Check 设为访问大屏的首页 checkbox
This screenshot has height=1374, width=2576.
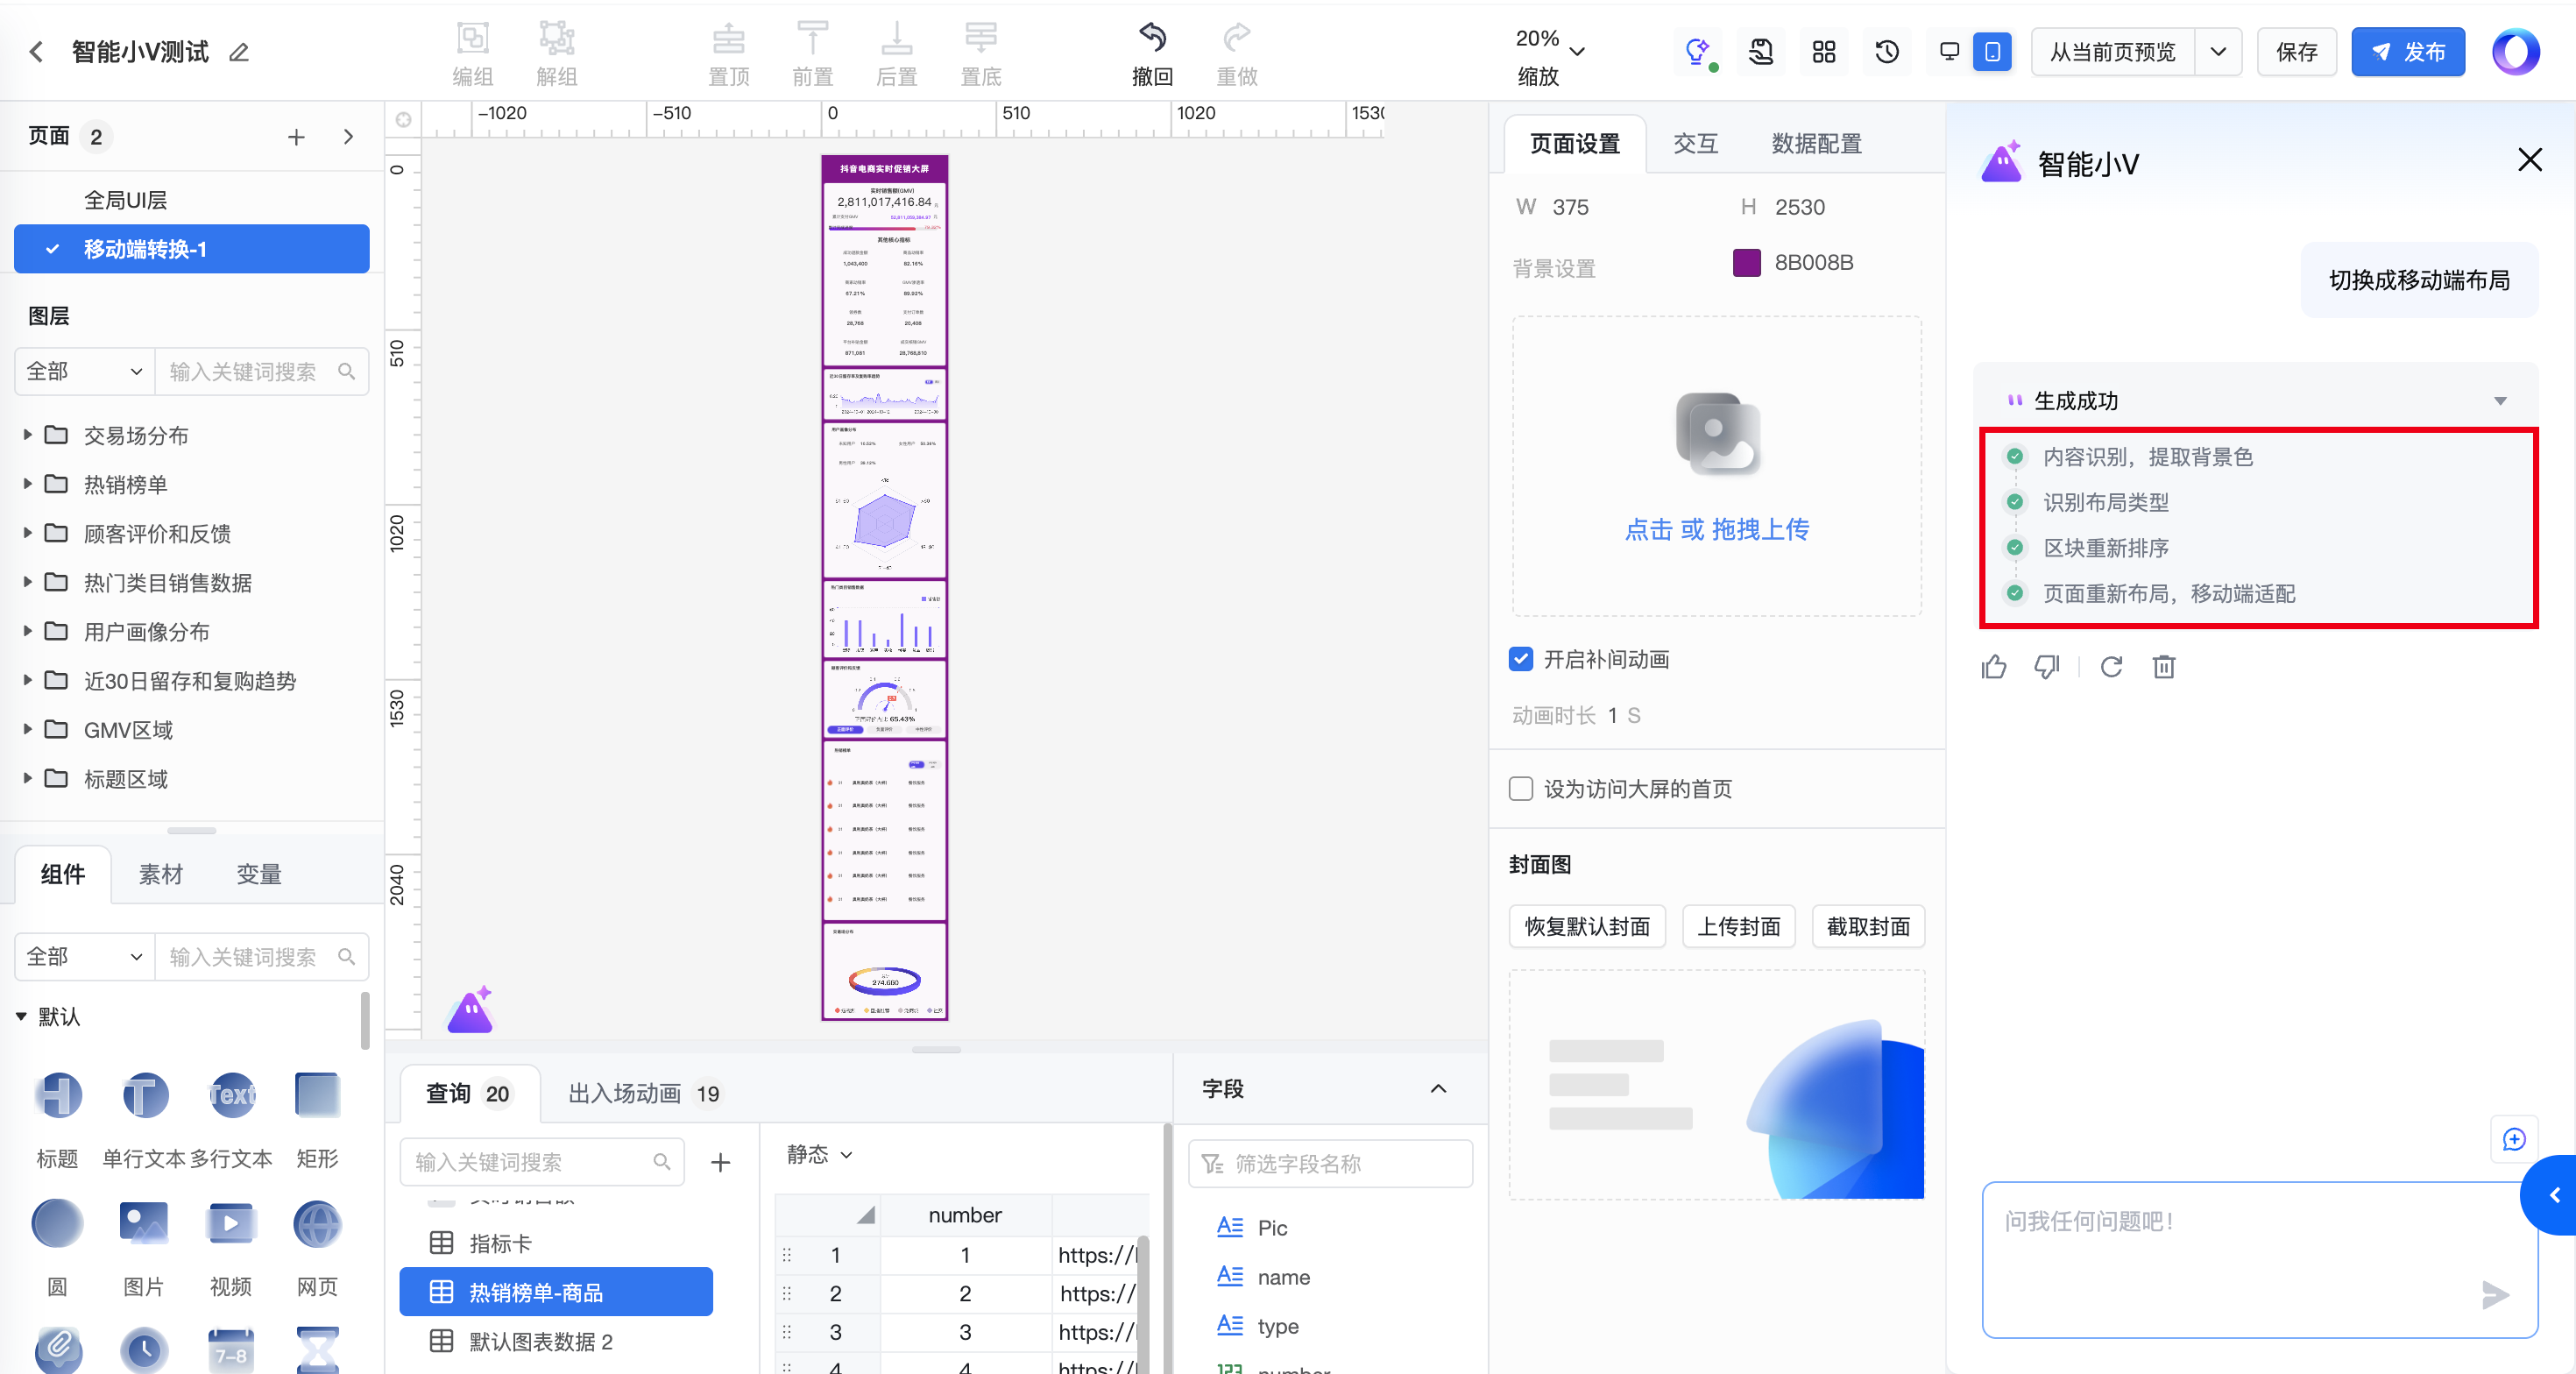click(x=1520, y=789)
